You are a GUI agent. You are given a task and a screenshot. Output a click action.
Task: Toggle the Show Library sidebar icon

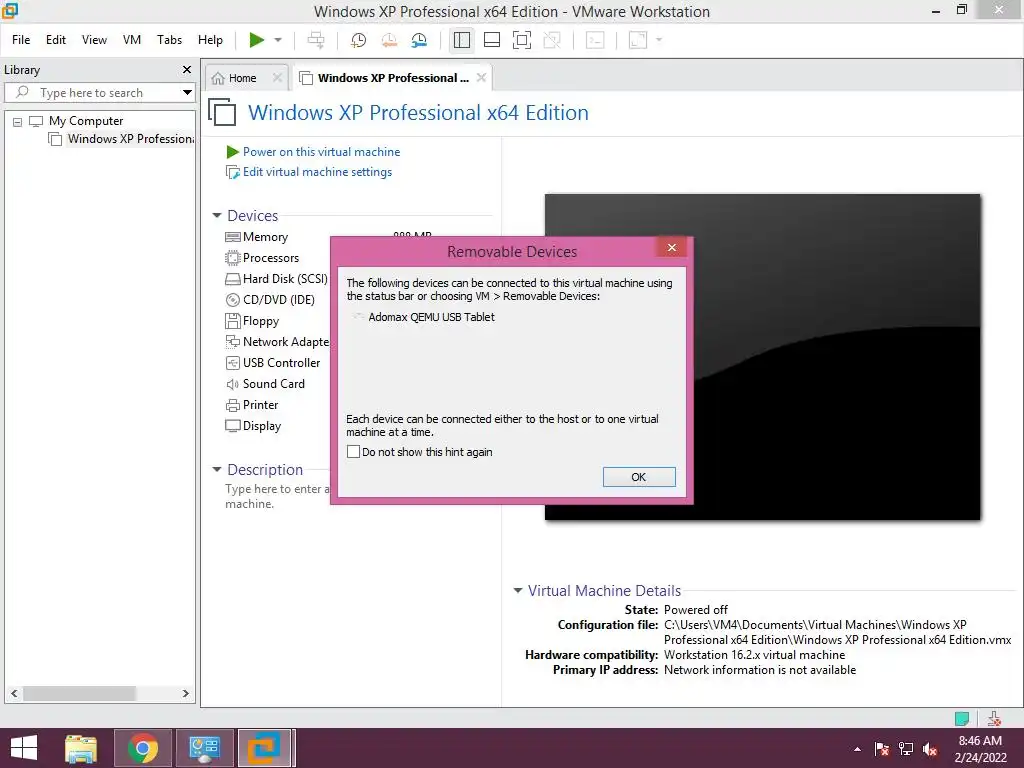point(462,40)
